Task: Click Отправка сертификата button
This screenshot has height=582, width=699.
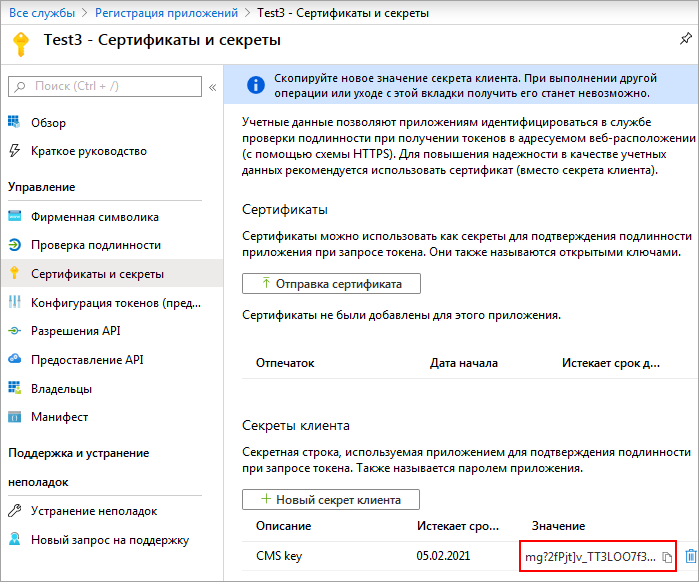Action: coord(331,284)
